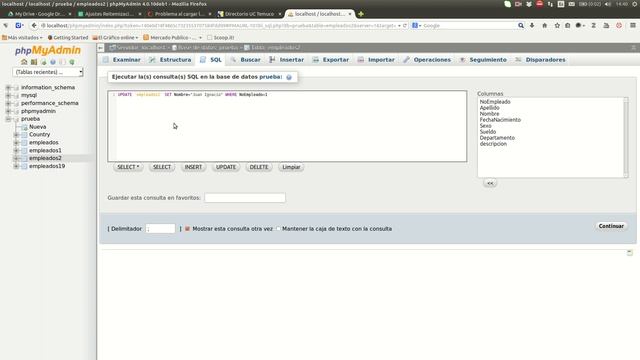This screenshot has height=360, width=640.
Task: Click the search magnifier icon in Google box
Action: point(521,25)
